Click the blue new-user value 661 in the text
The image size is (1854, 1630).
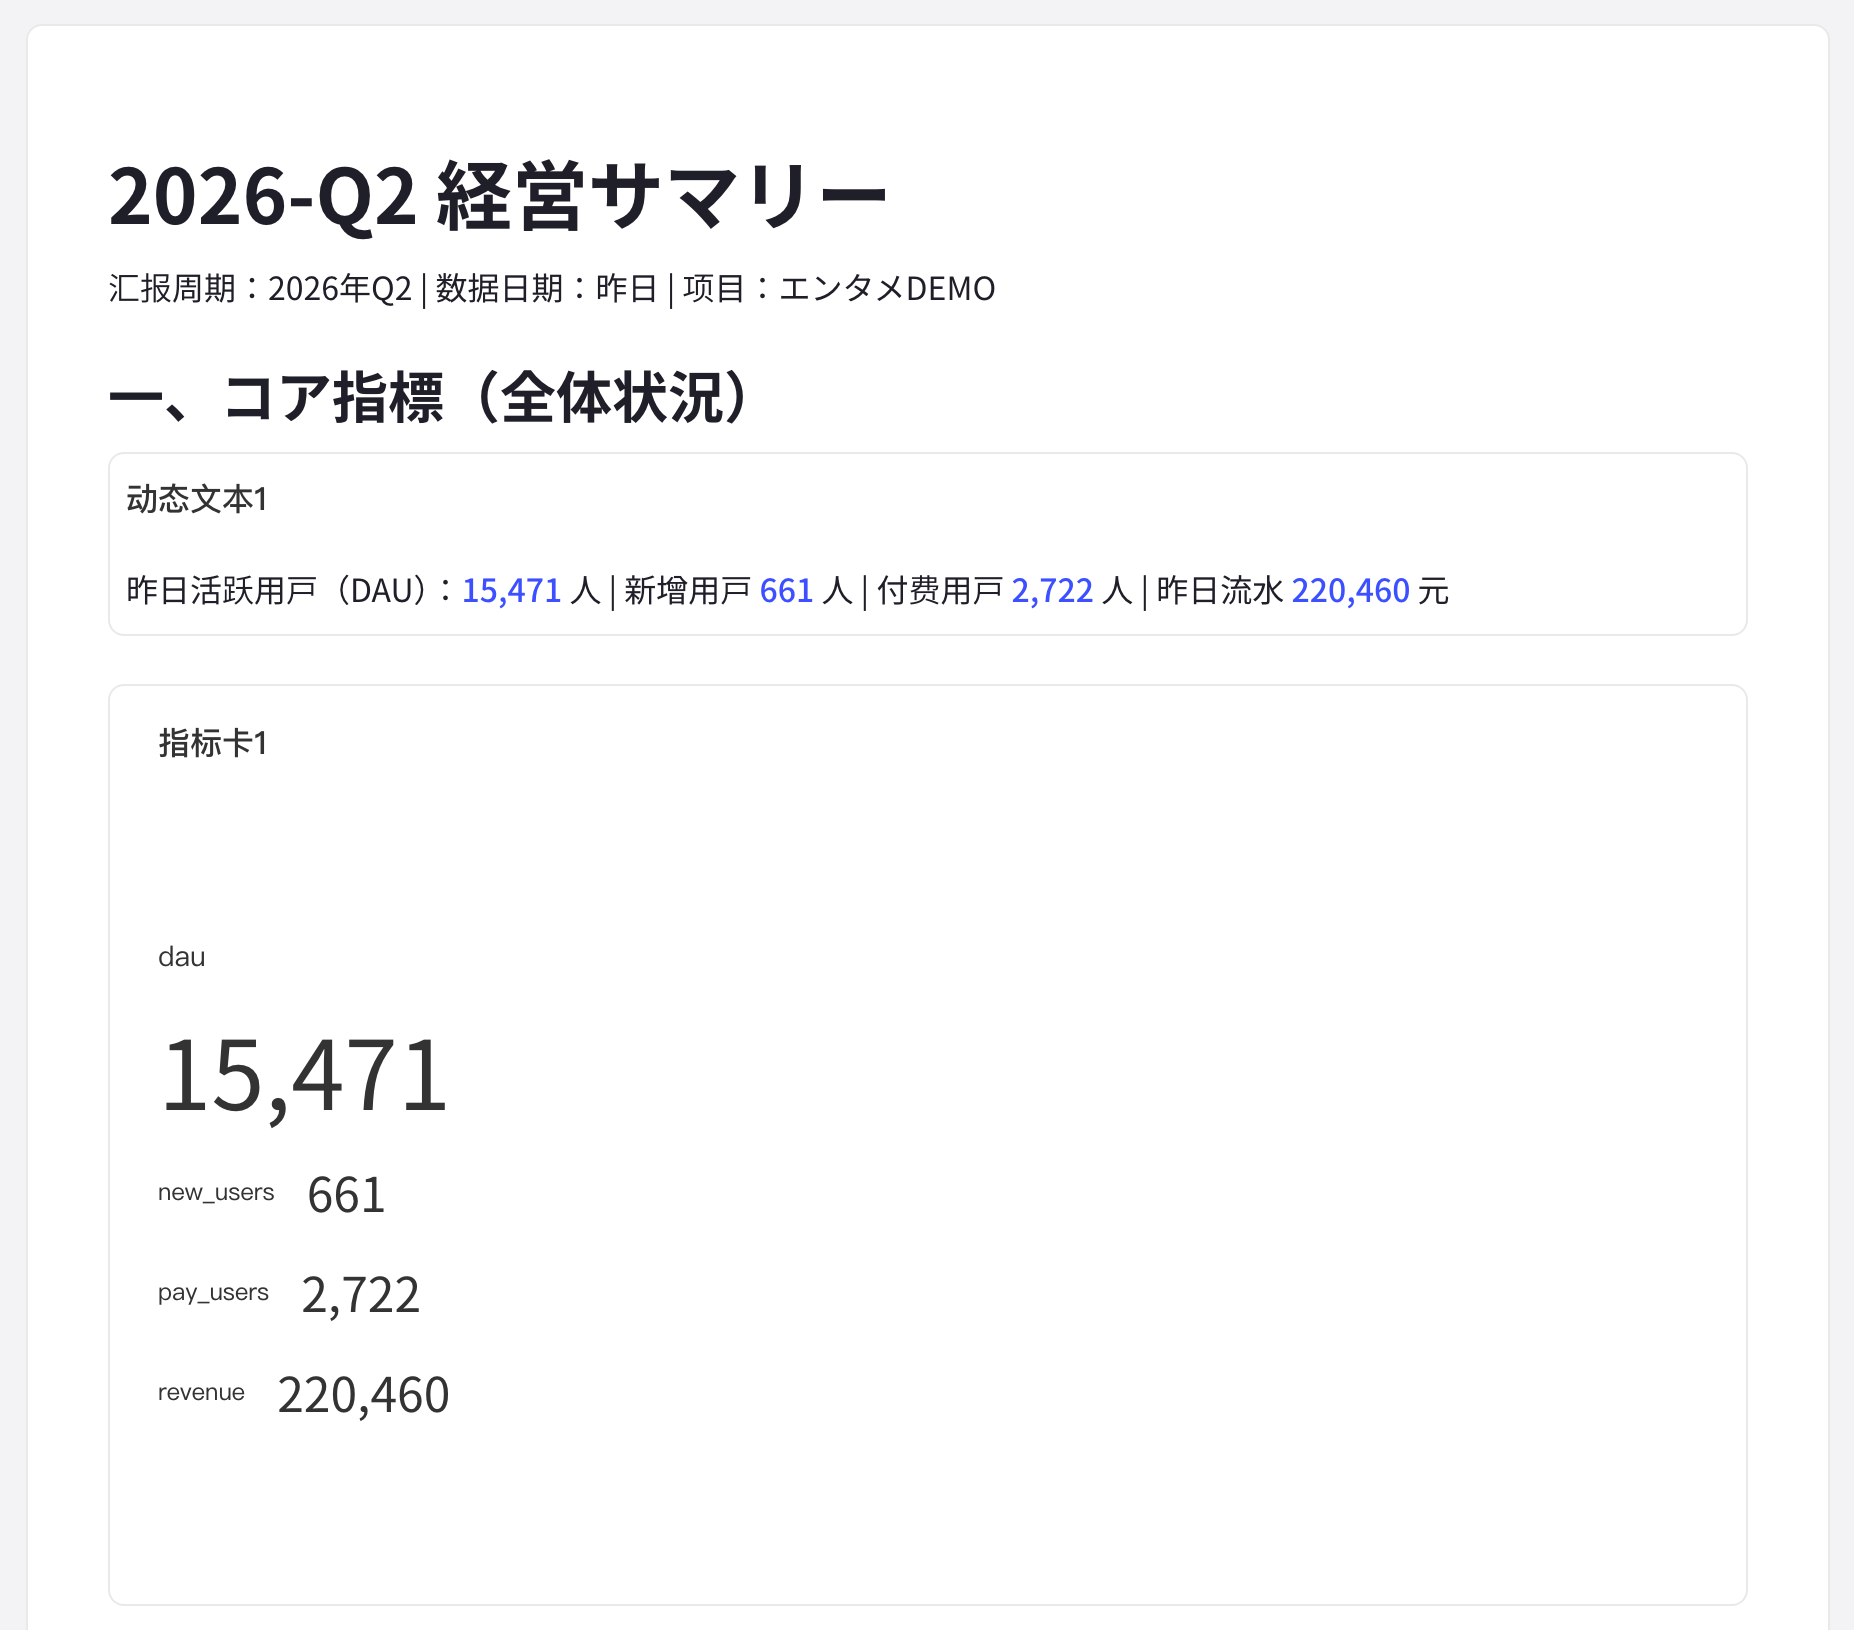point(786,591)
